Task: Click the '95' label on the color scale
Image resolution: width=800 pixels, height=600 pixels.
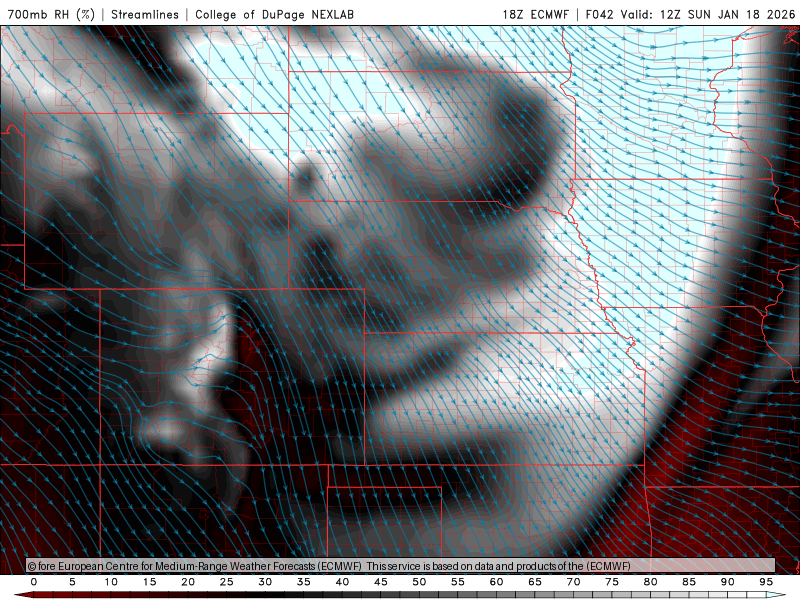Action: point(766,582)
